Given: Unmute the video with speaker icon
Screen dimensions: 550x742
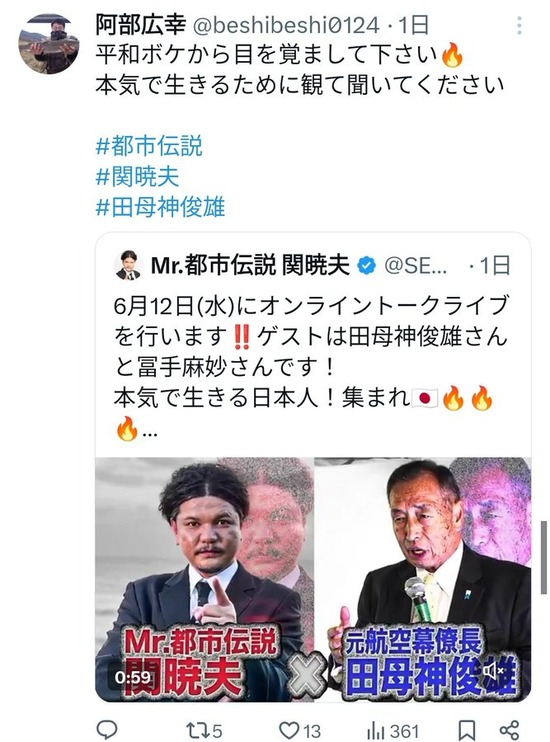Looking at the screenshot, I should (494, 671).
